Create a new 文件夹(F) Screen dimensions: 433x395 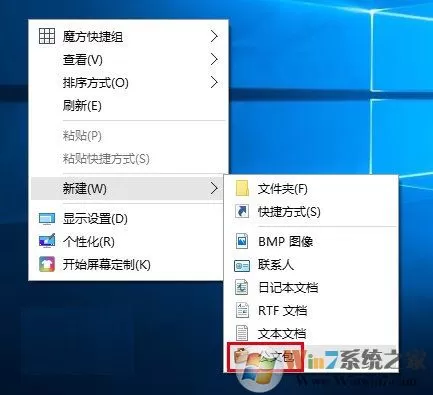pos(311,189)
